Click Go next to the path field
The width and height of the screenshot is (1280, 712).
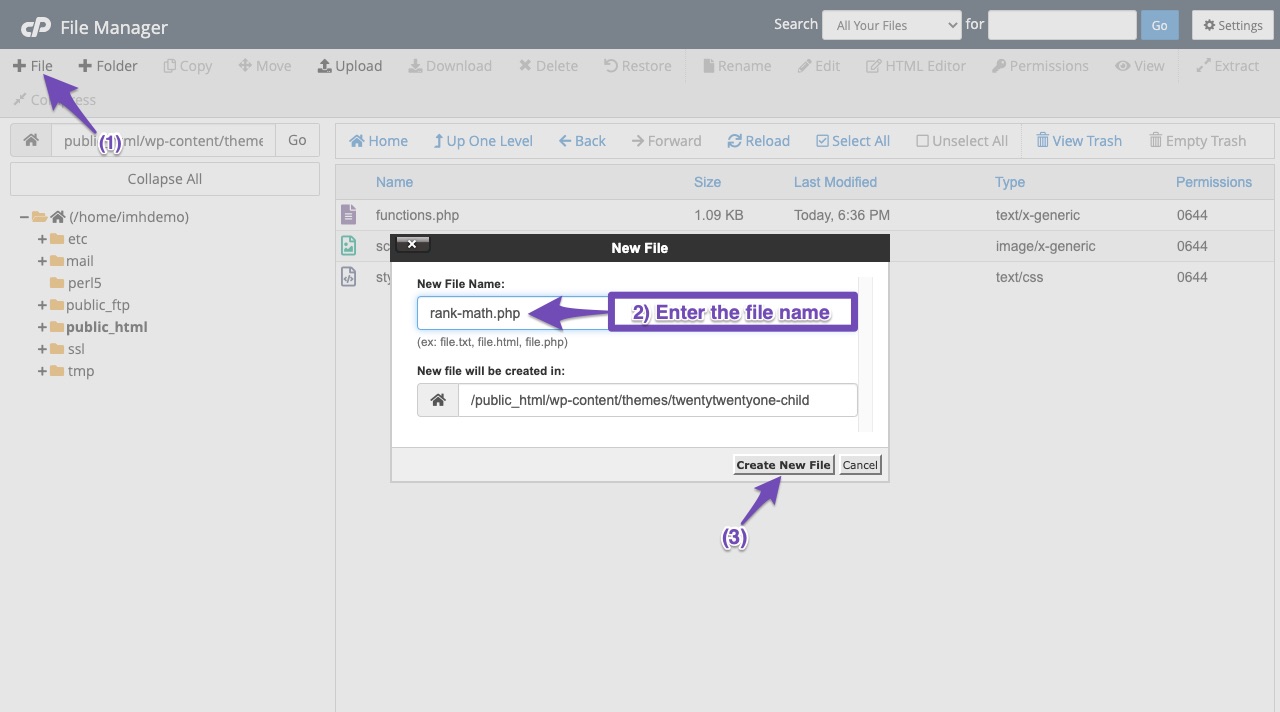point(297,141)
